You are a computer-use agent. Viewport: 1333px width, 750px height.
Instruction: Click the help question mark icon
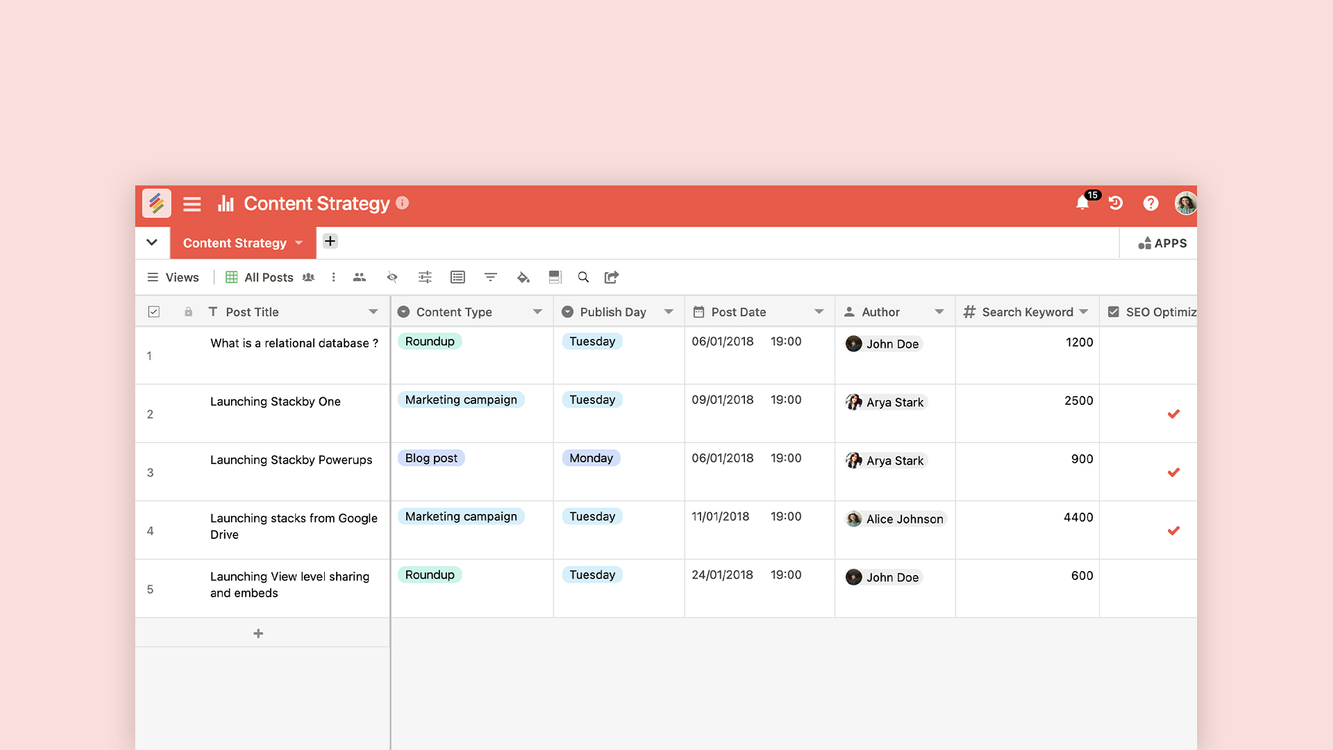(x=1151, y=203)
